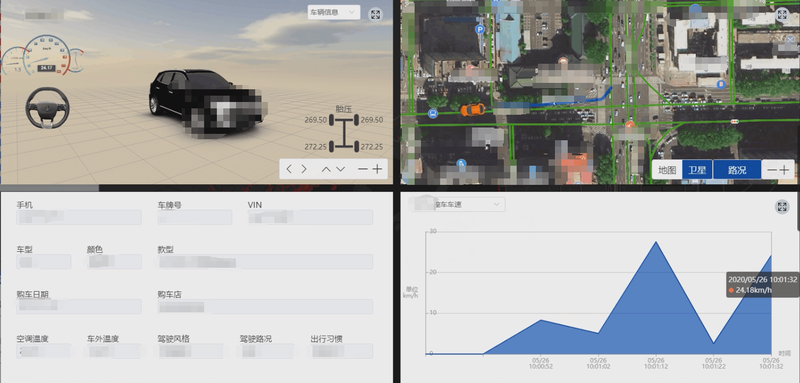Click the steering wheel indicator
The height and width of the screenshot is (383, 800).
point(47,108)
